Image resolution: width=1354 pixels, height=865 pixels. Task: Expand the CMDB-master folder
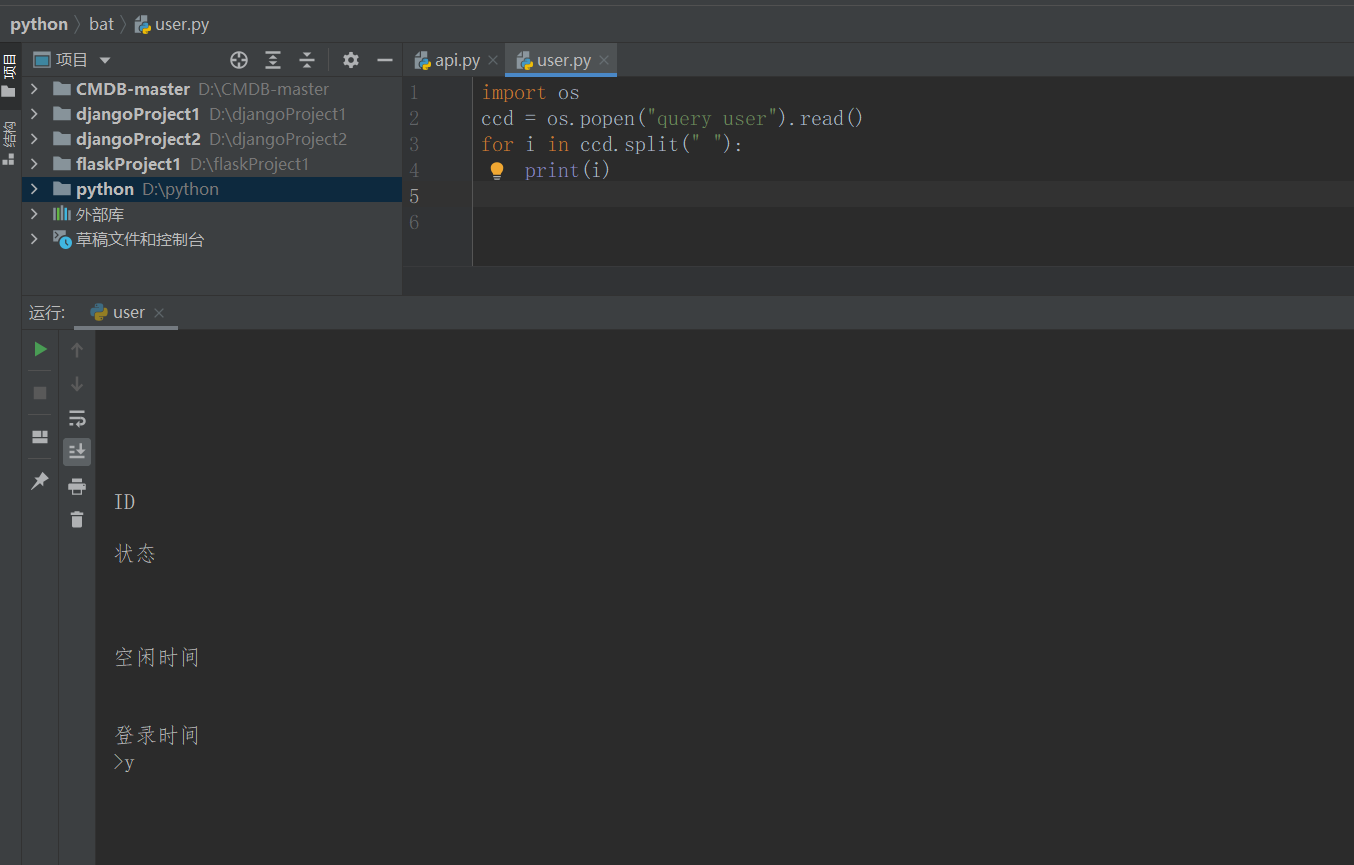pyautogui.click(x=35, y=89)
